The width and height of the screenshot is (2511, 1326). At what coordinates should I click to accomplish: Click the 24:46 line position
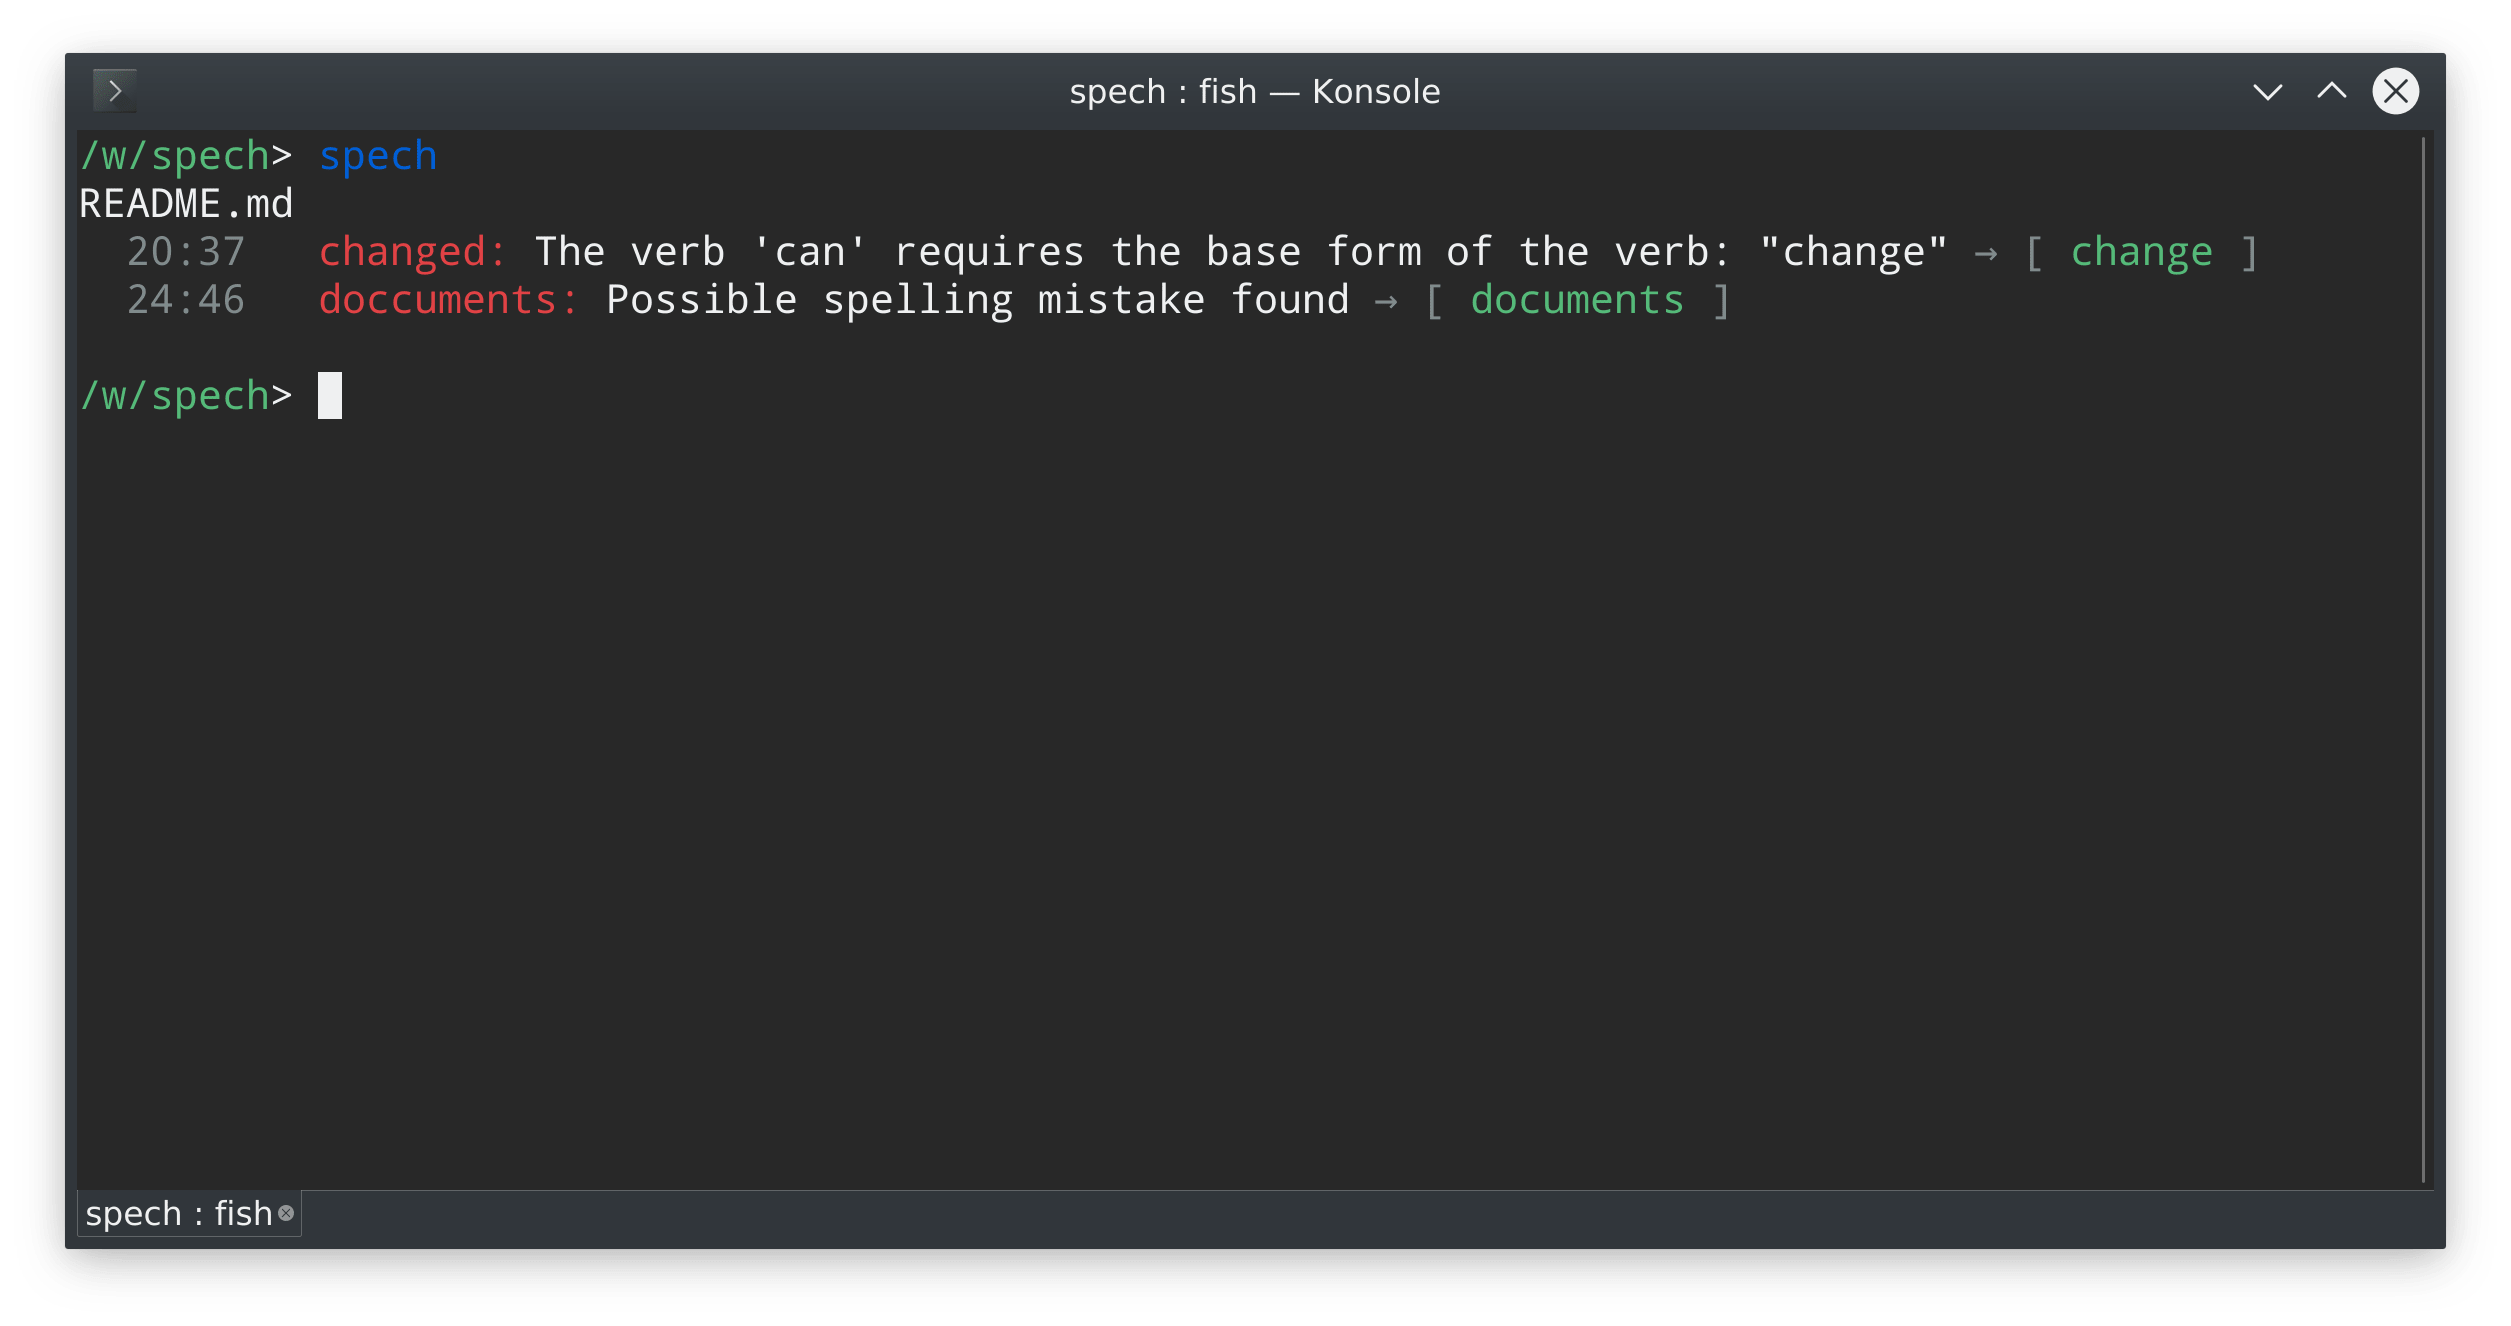tap(186, 300)
